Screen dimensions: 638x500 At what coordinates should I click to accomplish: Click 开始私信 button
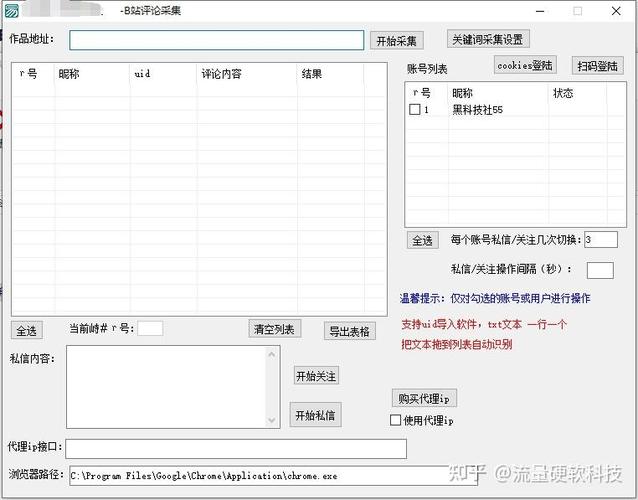pos(315,415)
